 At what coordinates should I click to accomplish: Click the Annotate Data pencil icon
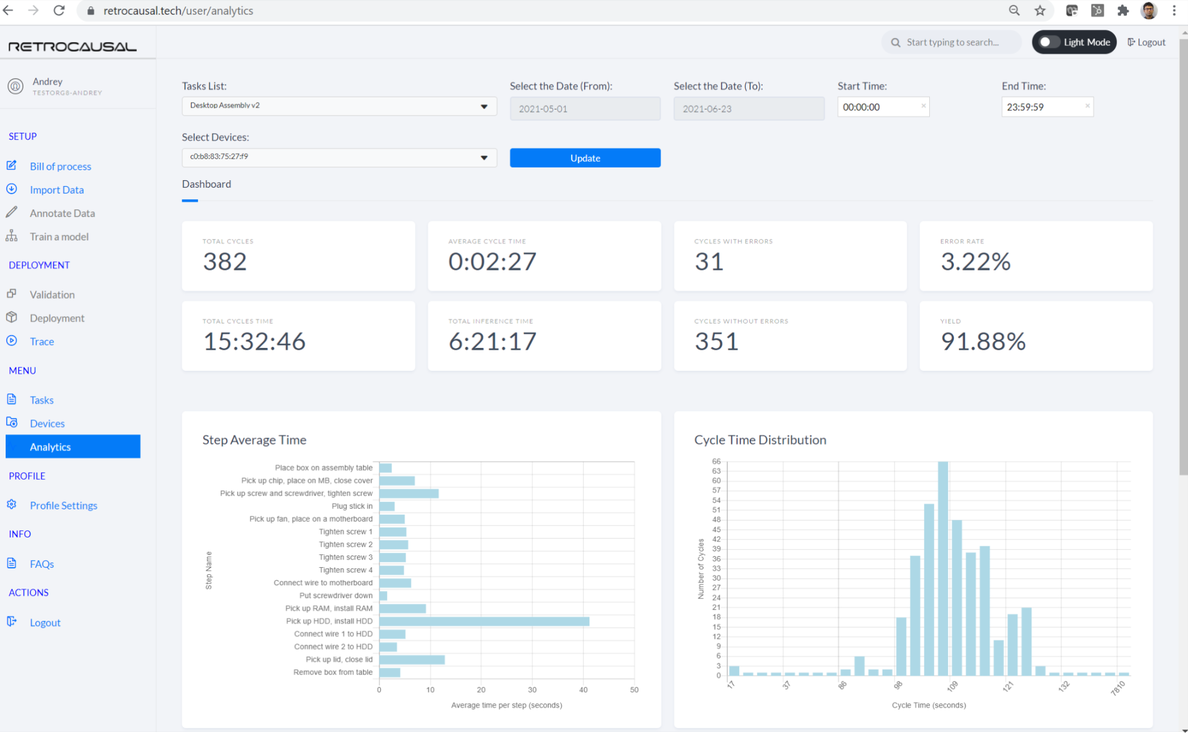[x=12, y=212]
